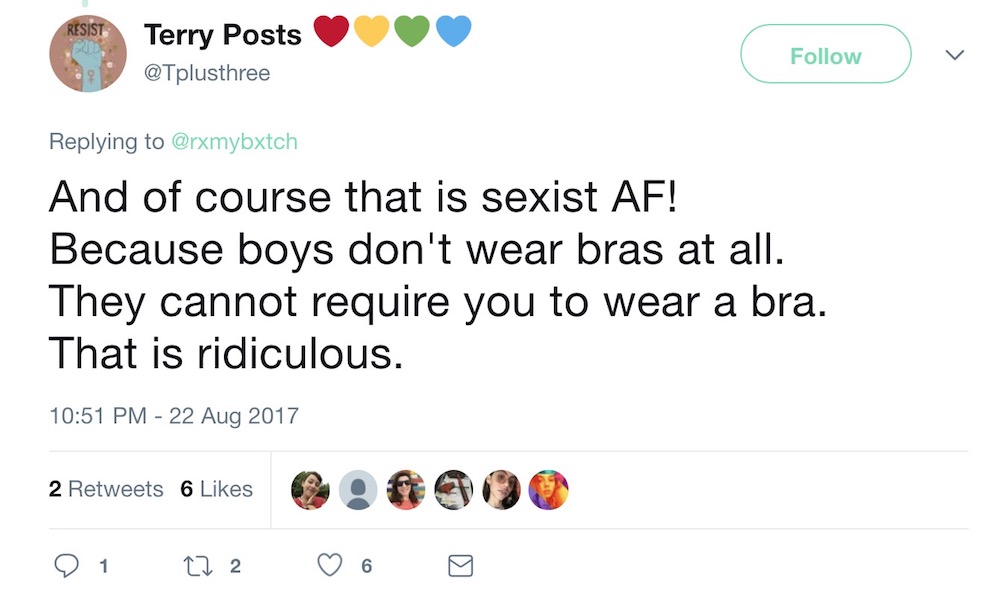Viewport: 1000px width, 616px height.
Task: Open the default gray silhouette avatar
Action: pos(358,490)
